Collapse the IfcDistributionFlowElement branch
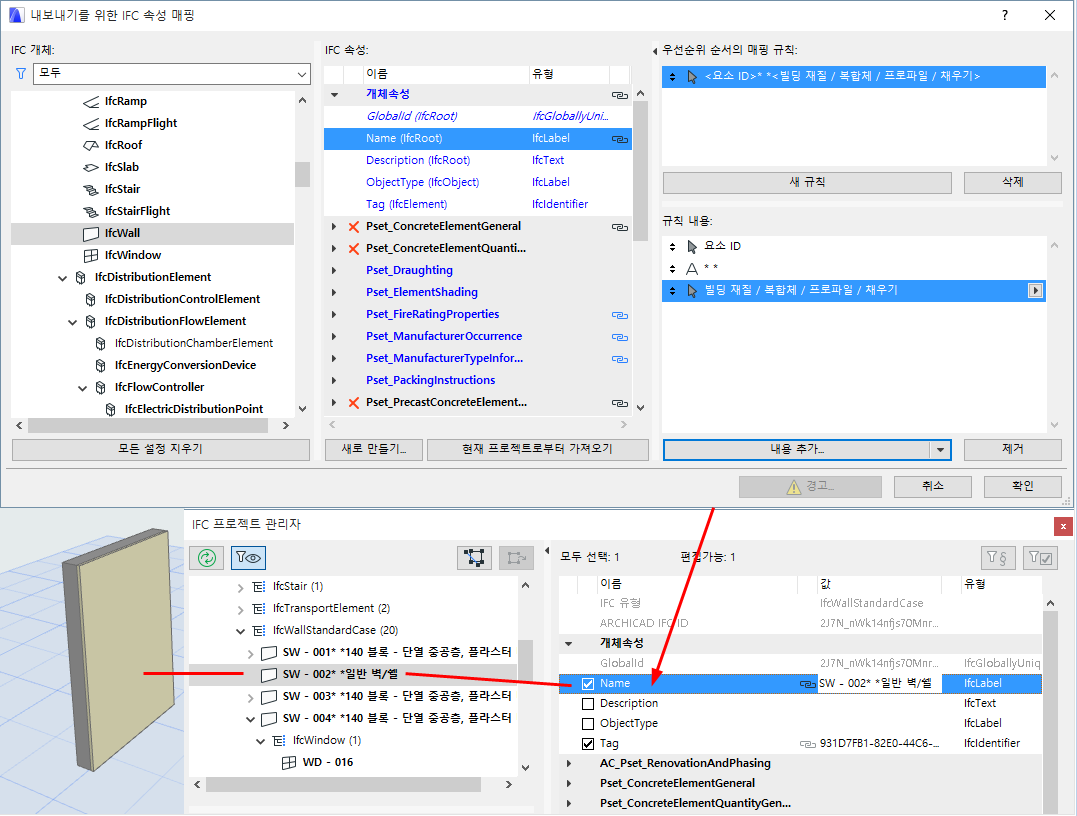Image resolution: width=1077 pixels, height=816 pixels. pos(72,321)
